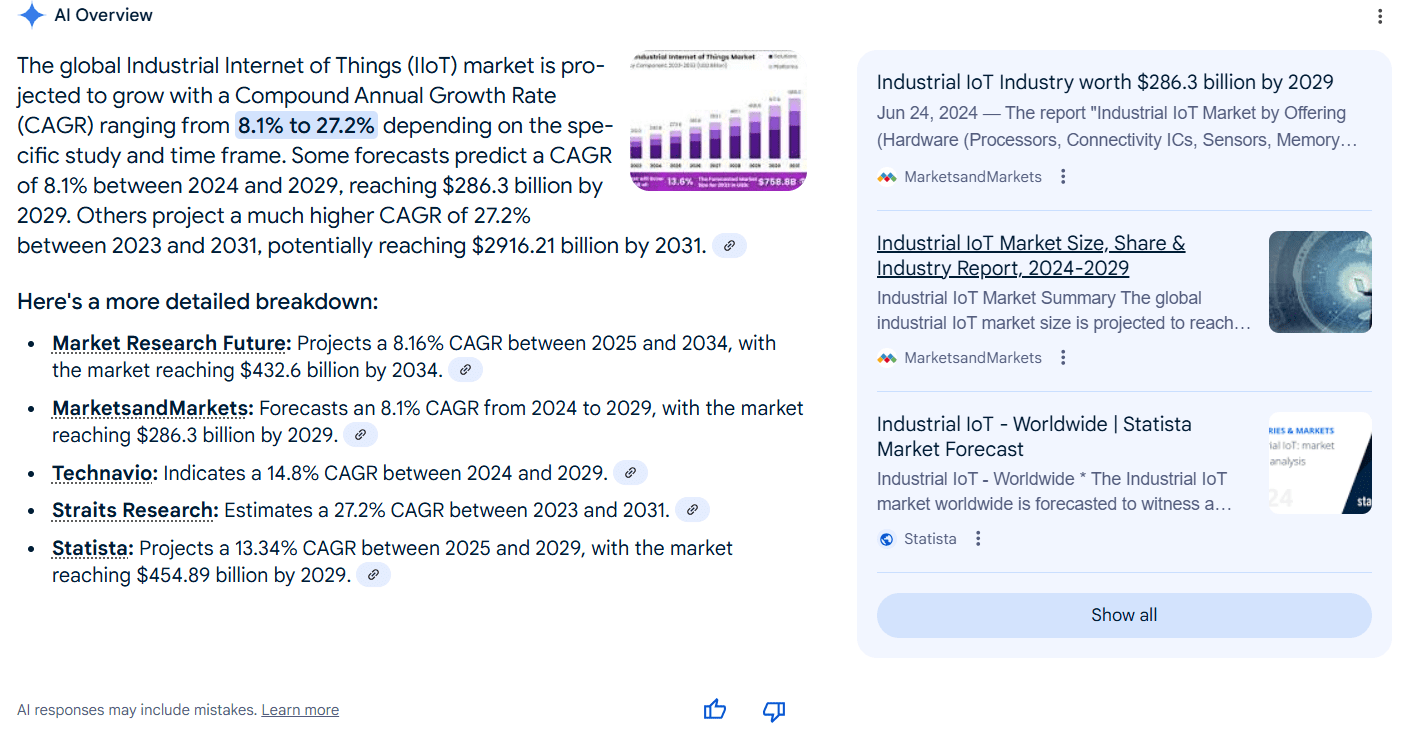
Task: Click the MarketsandMarkets logo on the first source
Action: coord(887,175)
